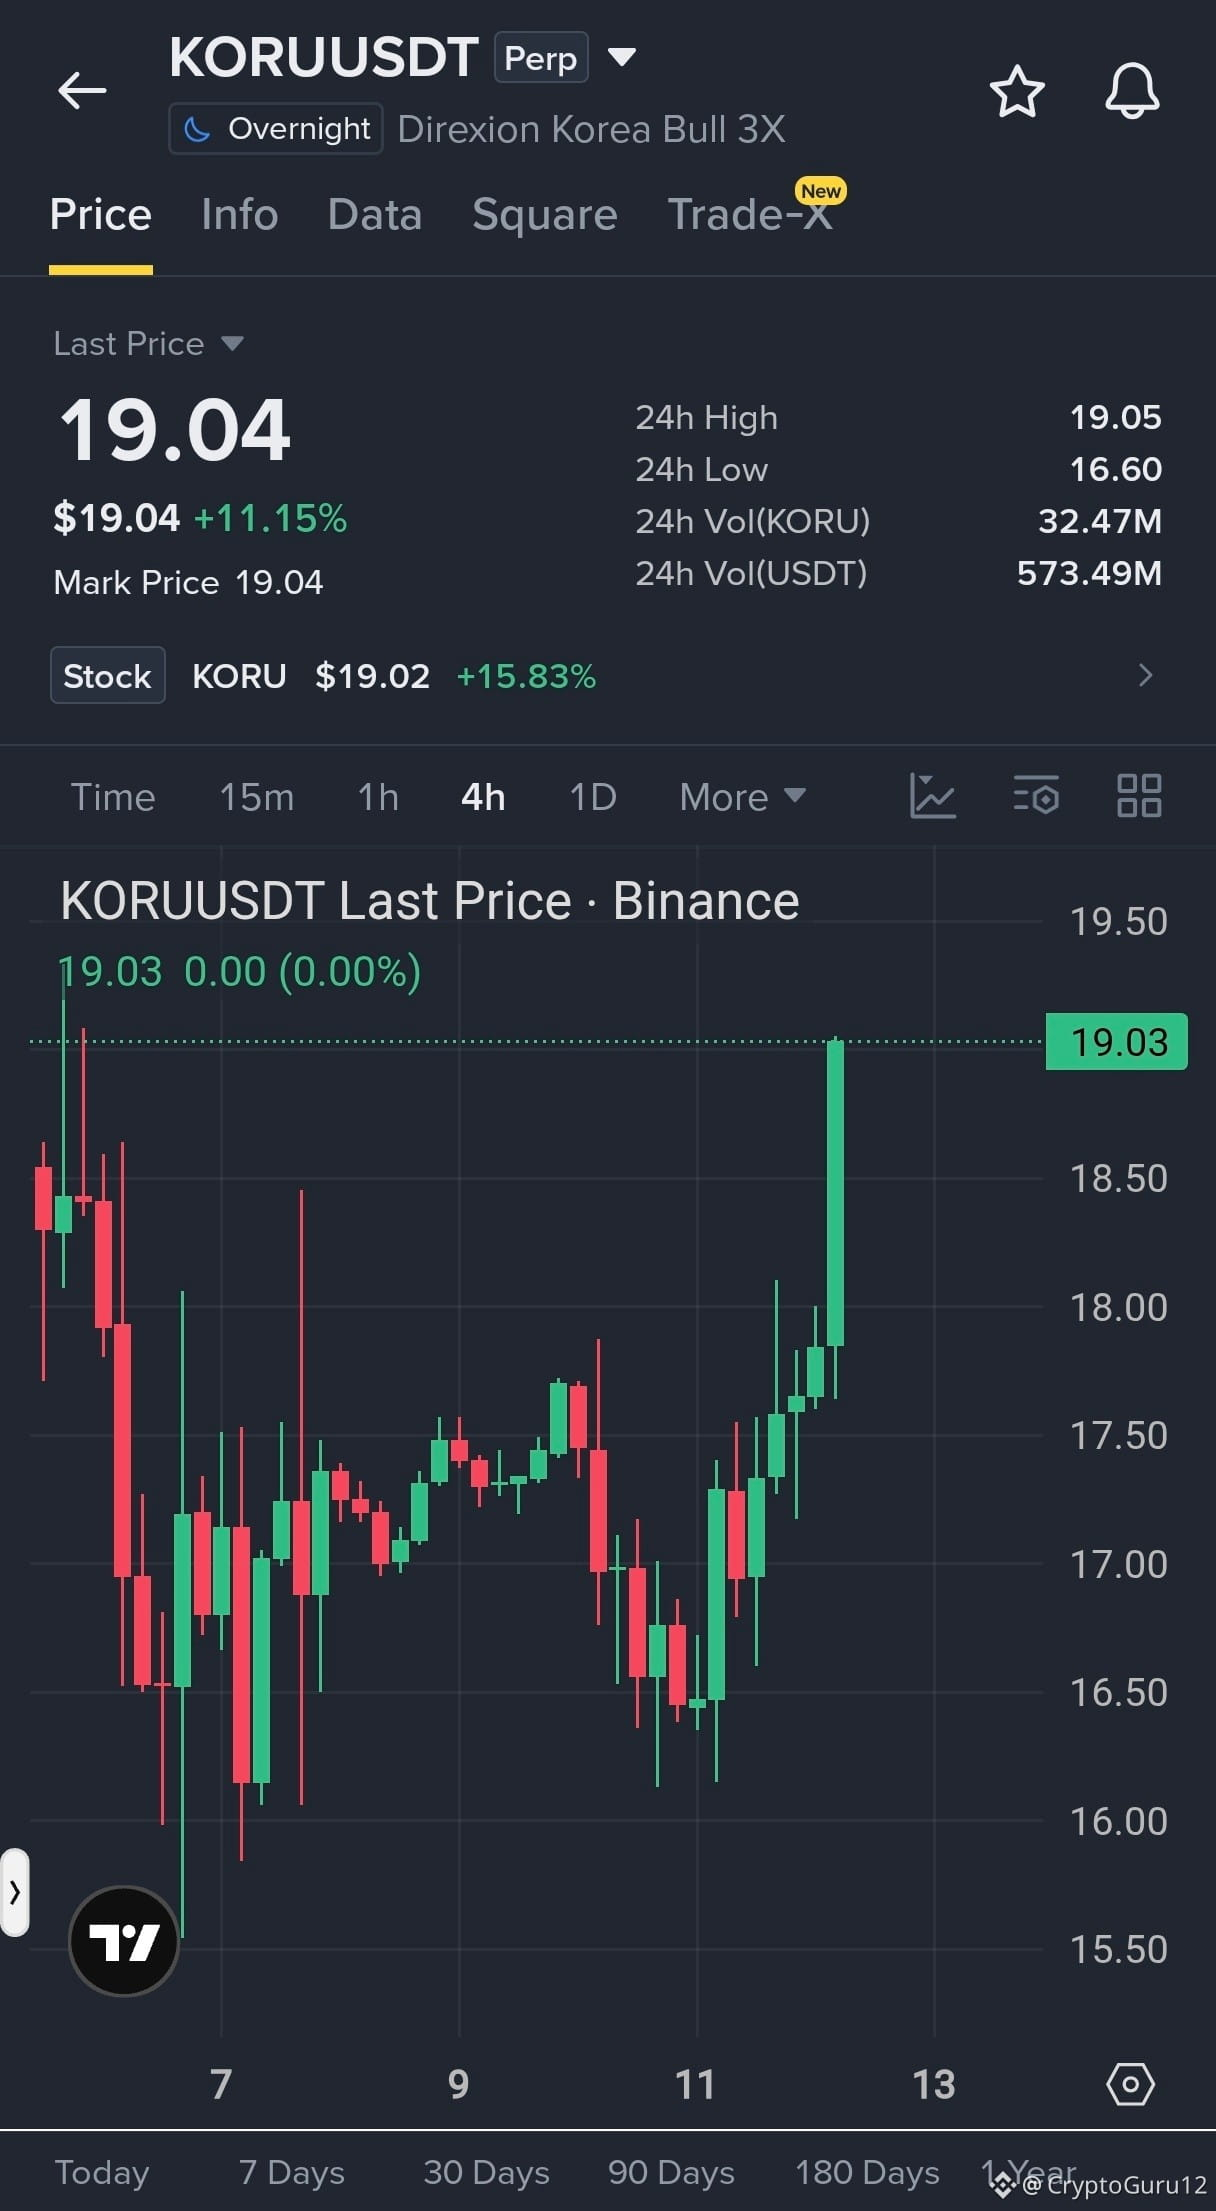Click the 16.00 price axis label

pos(1118,1821)
